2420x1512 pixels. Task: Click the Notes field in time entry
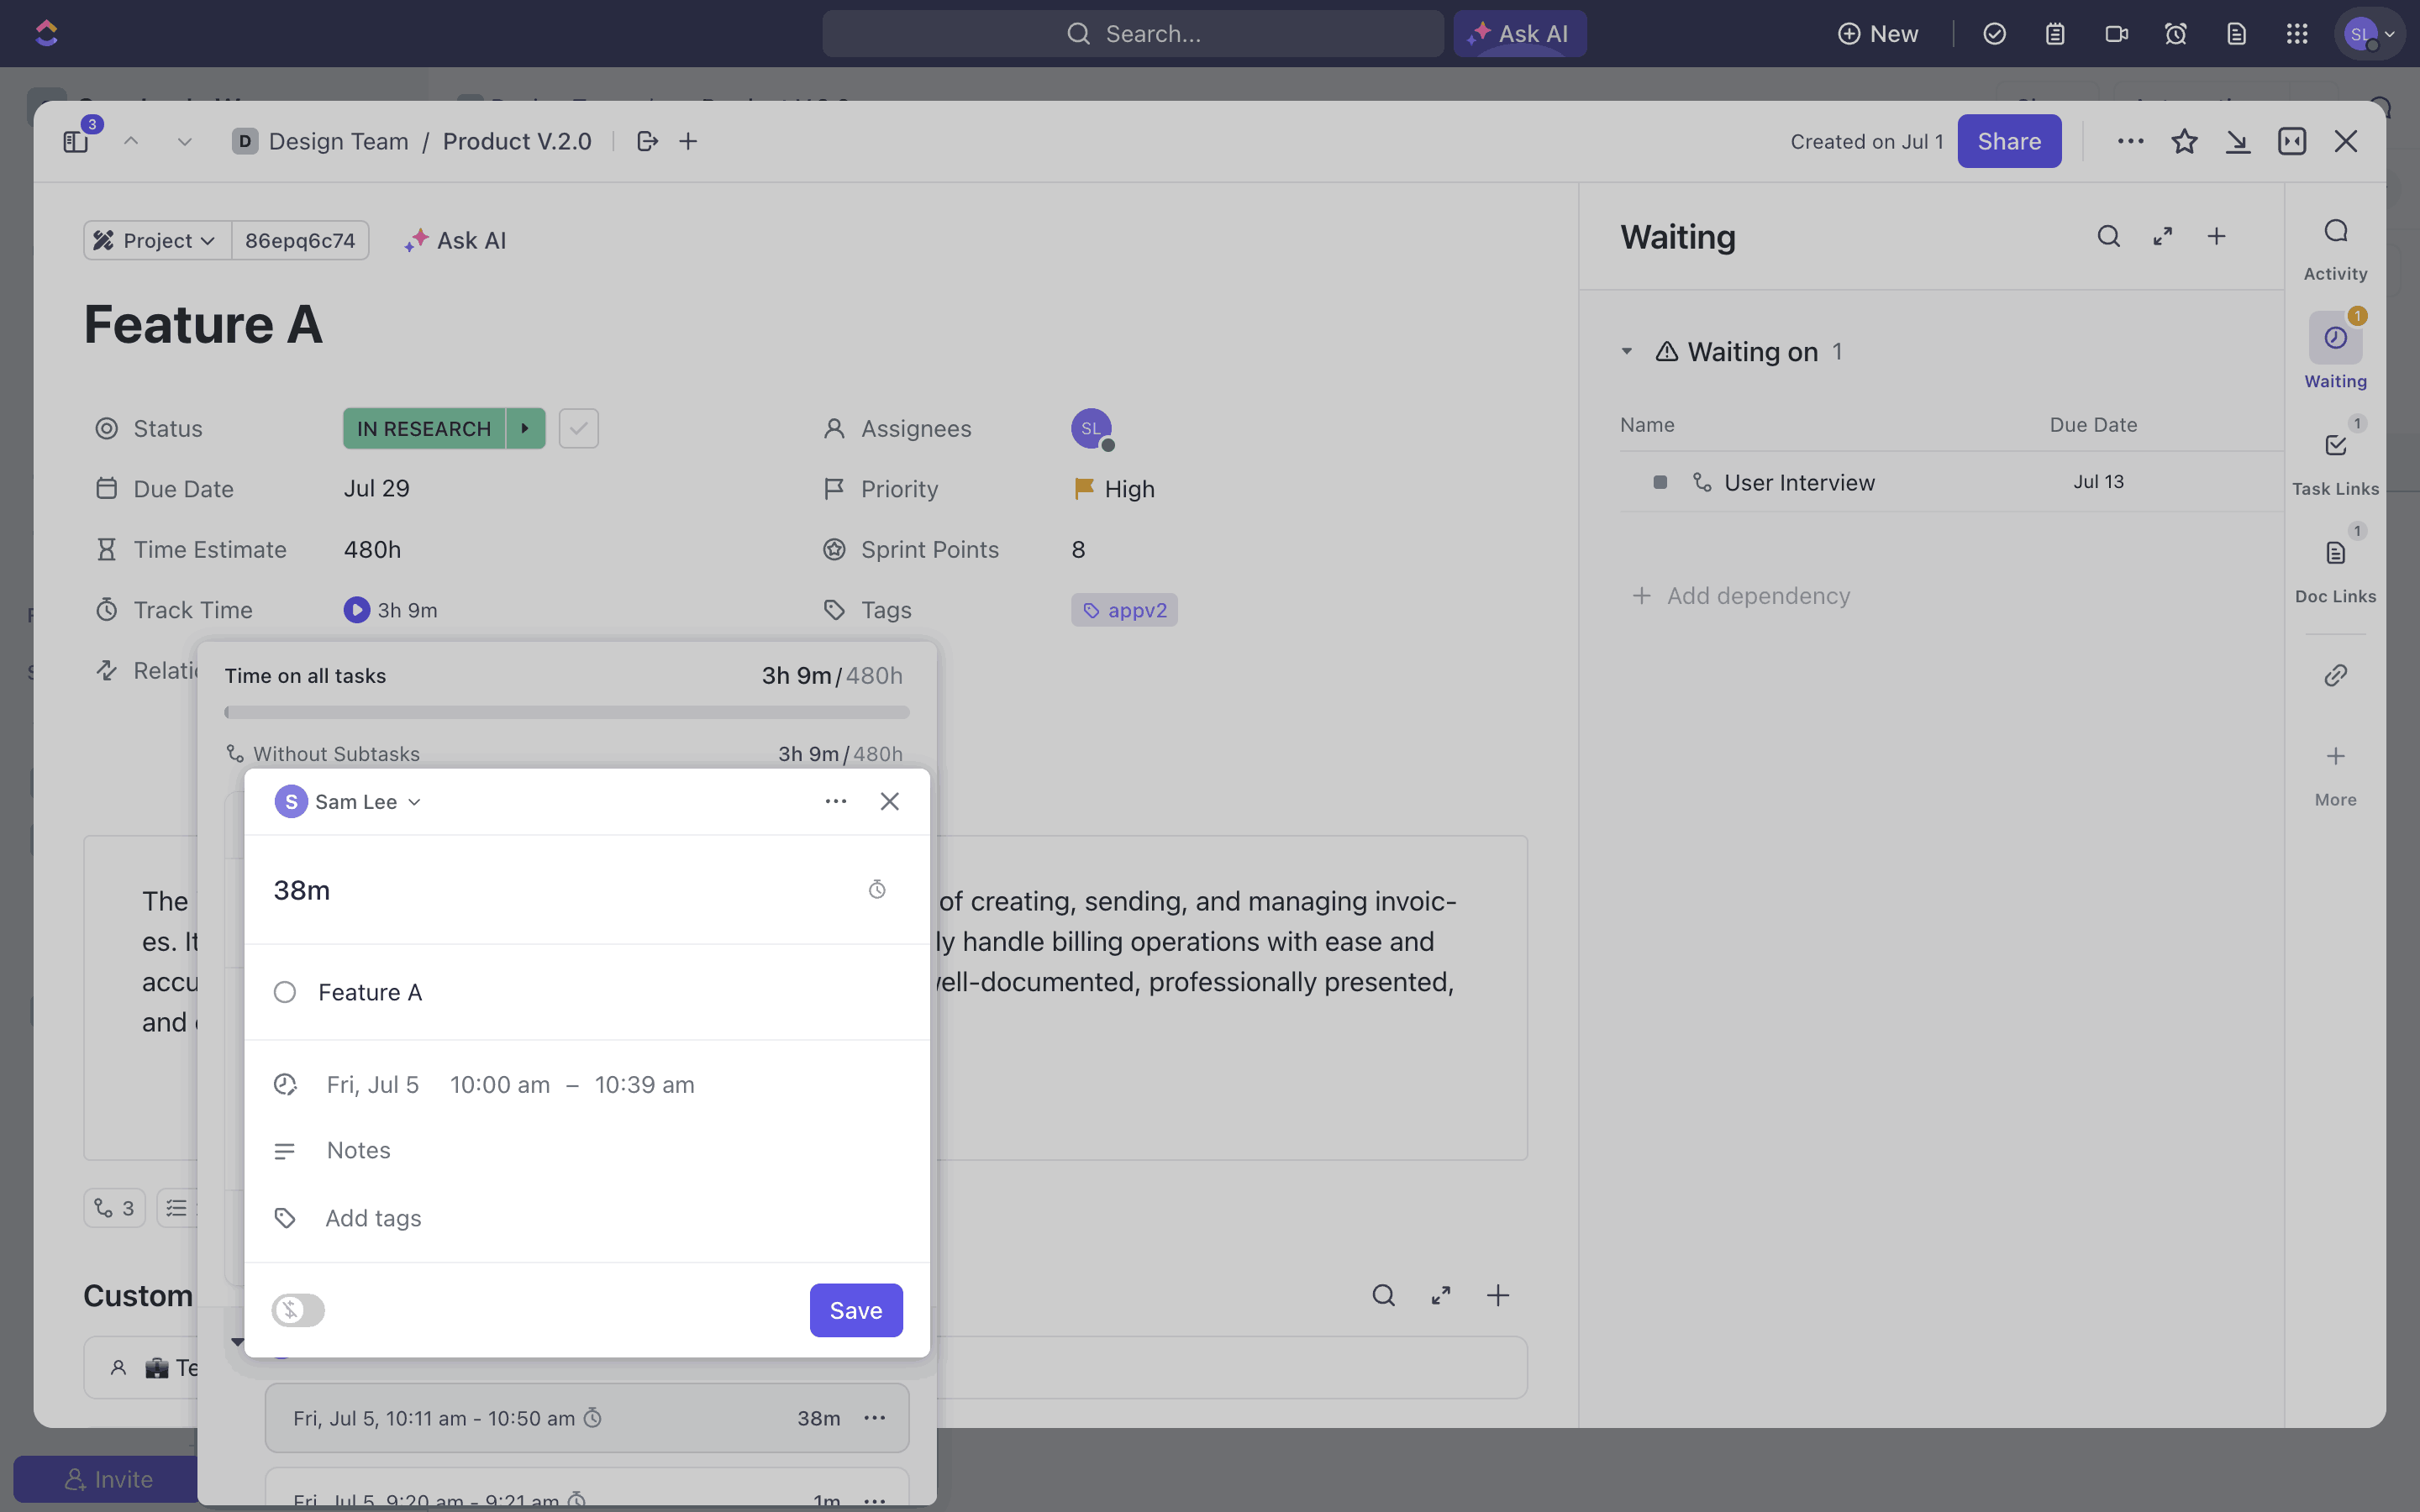tap(359, 1150)
